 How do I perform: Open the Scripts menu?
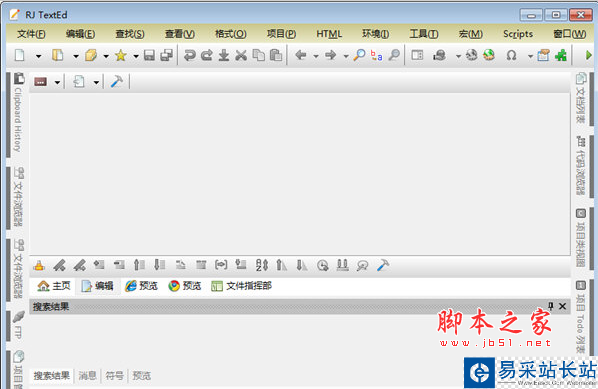click(518, 34)
